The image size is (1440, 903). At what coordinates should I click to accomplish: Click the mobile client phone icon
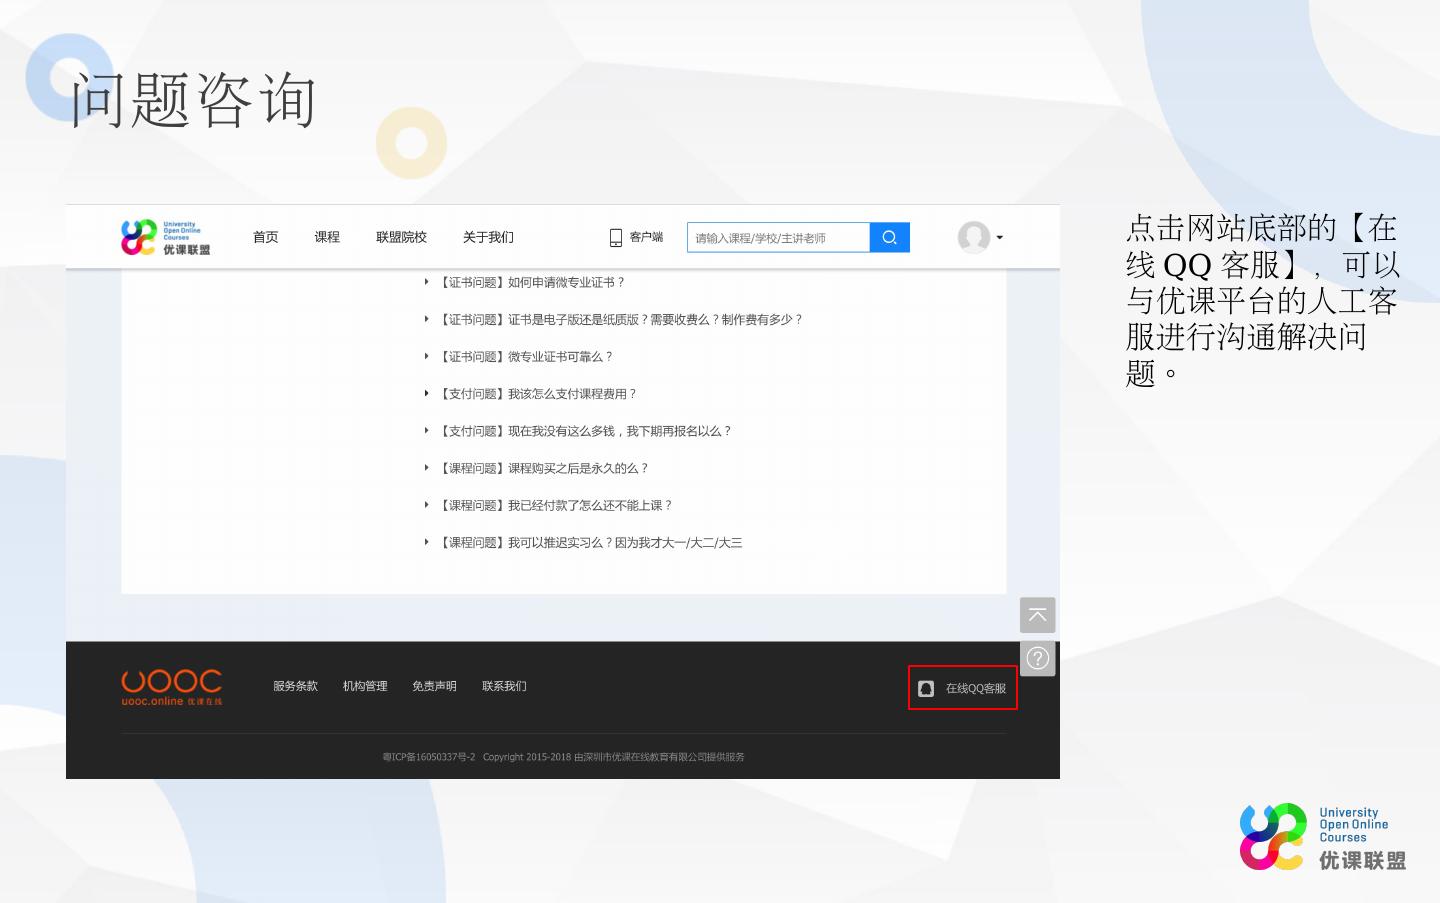coord(616,237)
